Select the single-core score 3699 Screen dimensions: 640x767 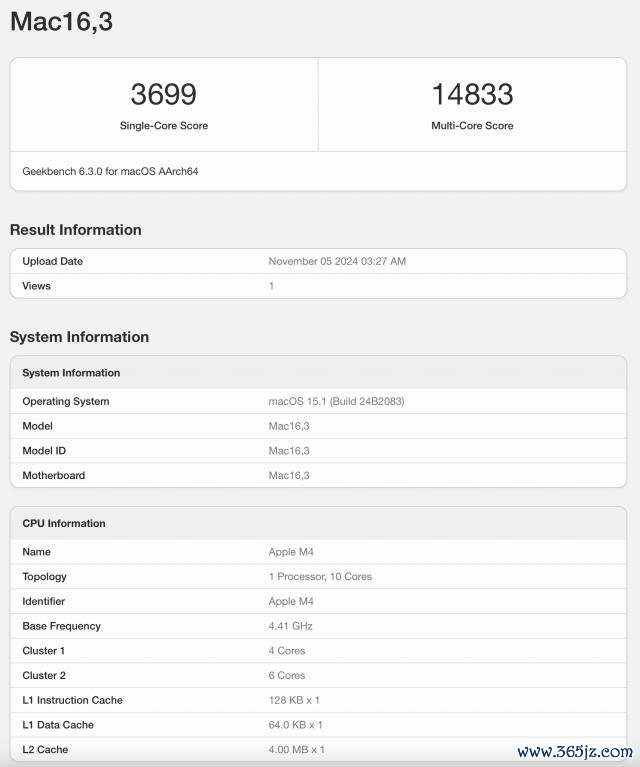point(163,94)
